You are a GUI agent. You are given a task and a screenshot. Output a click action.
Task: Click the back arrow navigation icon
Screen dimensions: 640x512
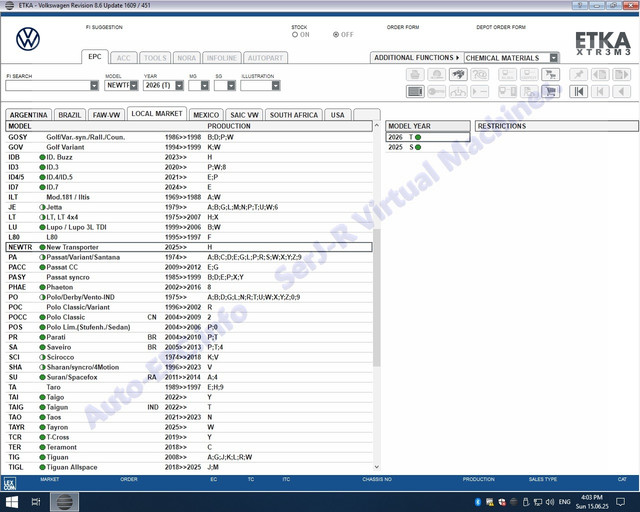(622, 91)
